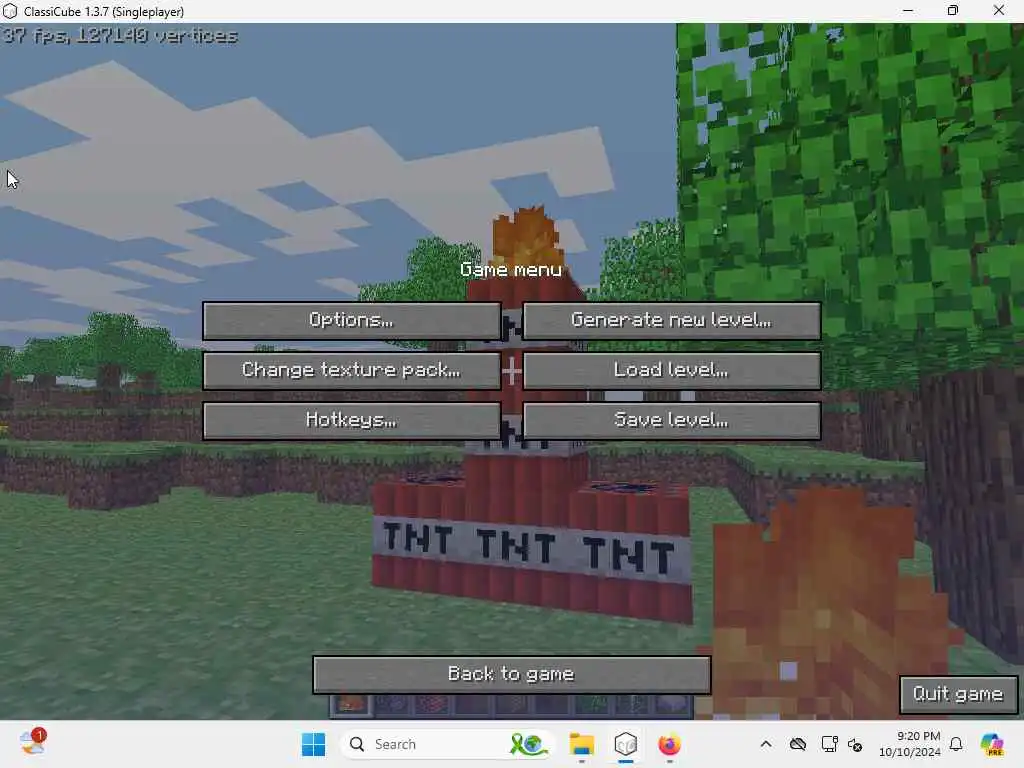Viewport: 1024px width, 768px height.
Task: Click the network status tray icon
Action: pos(829,744)
